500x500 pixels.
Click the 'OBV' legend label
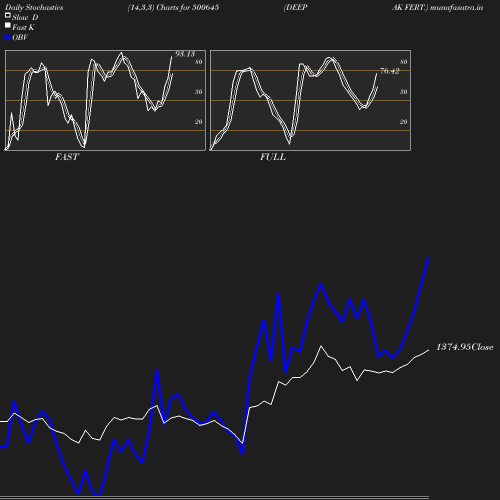[x=20, y=37]
